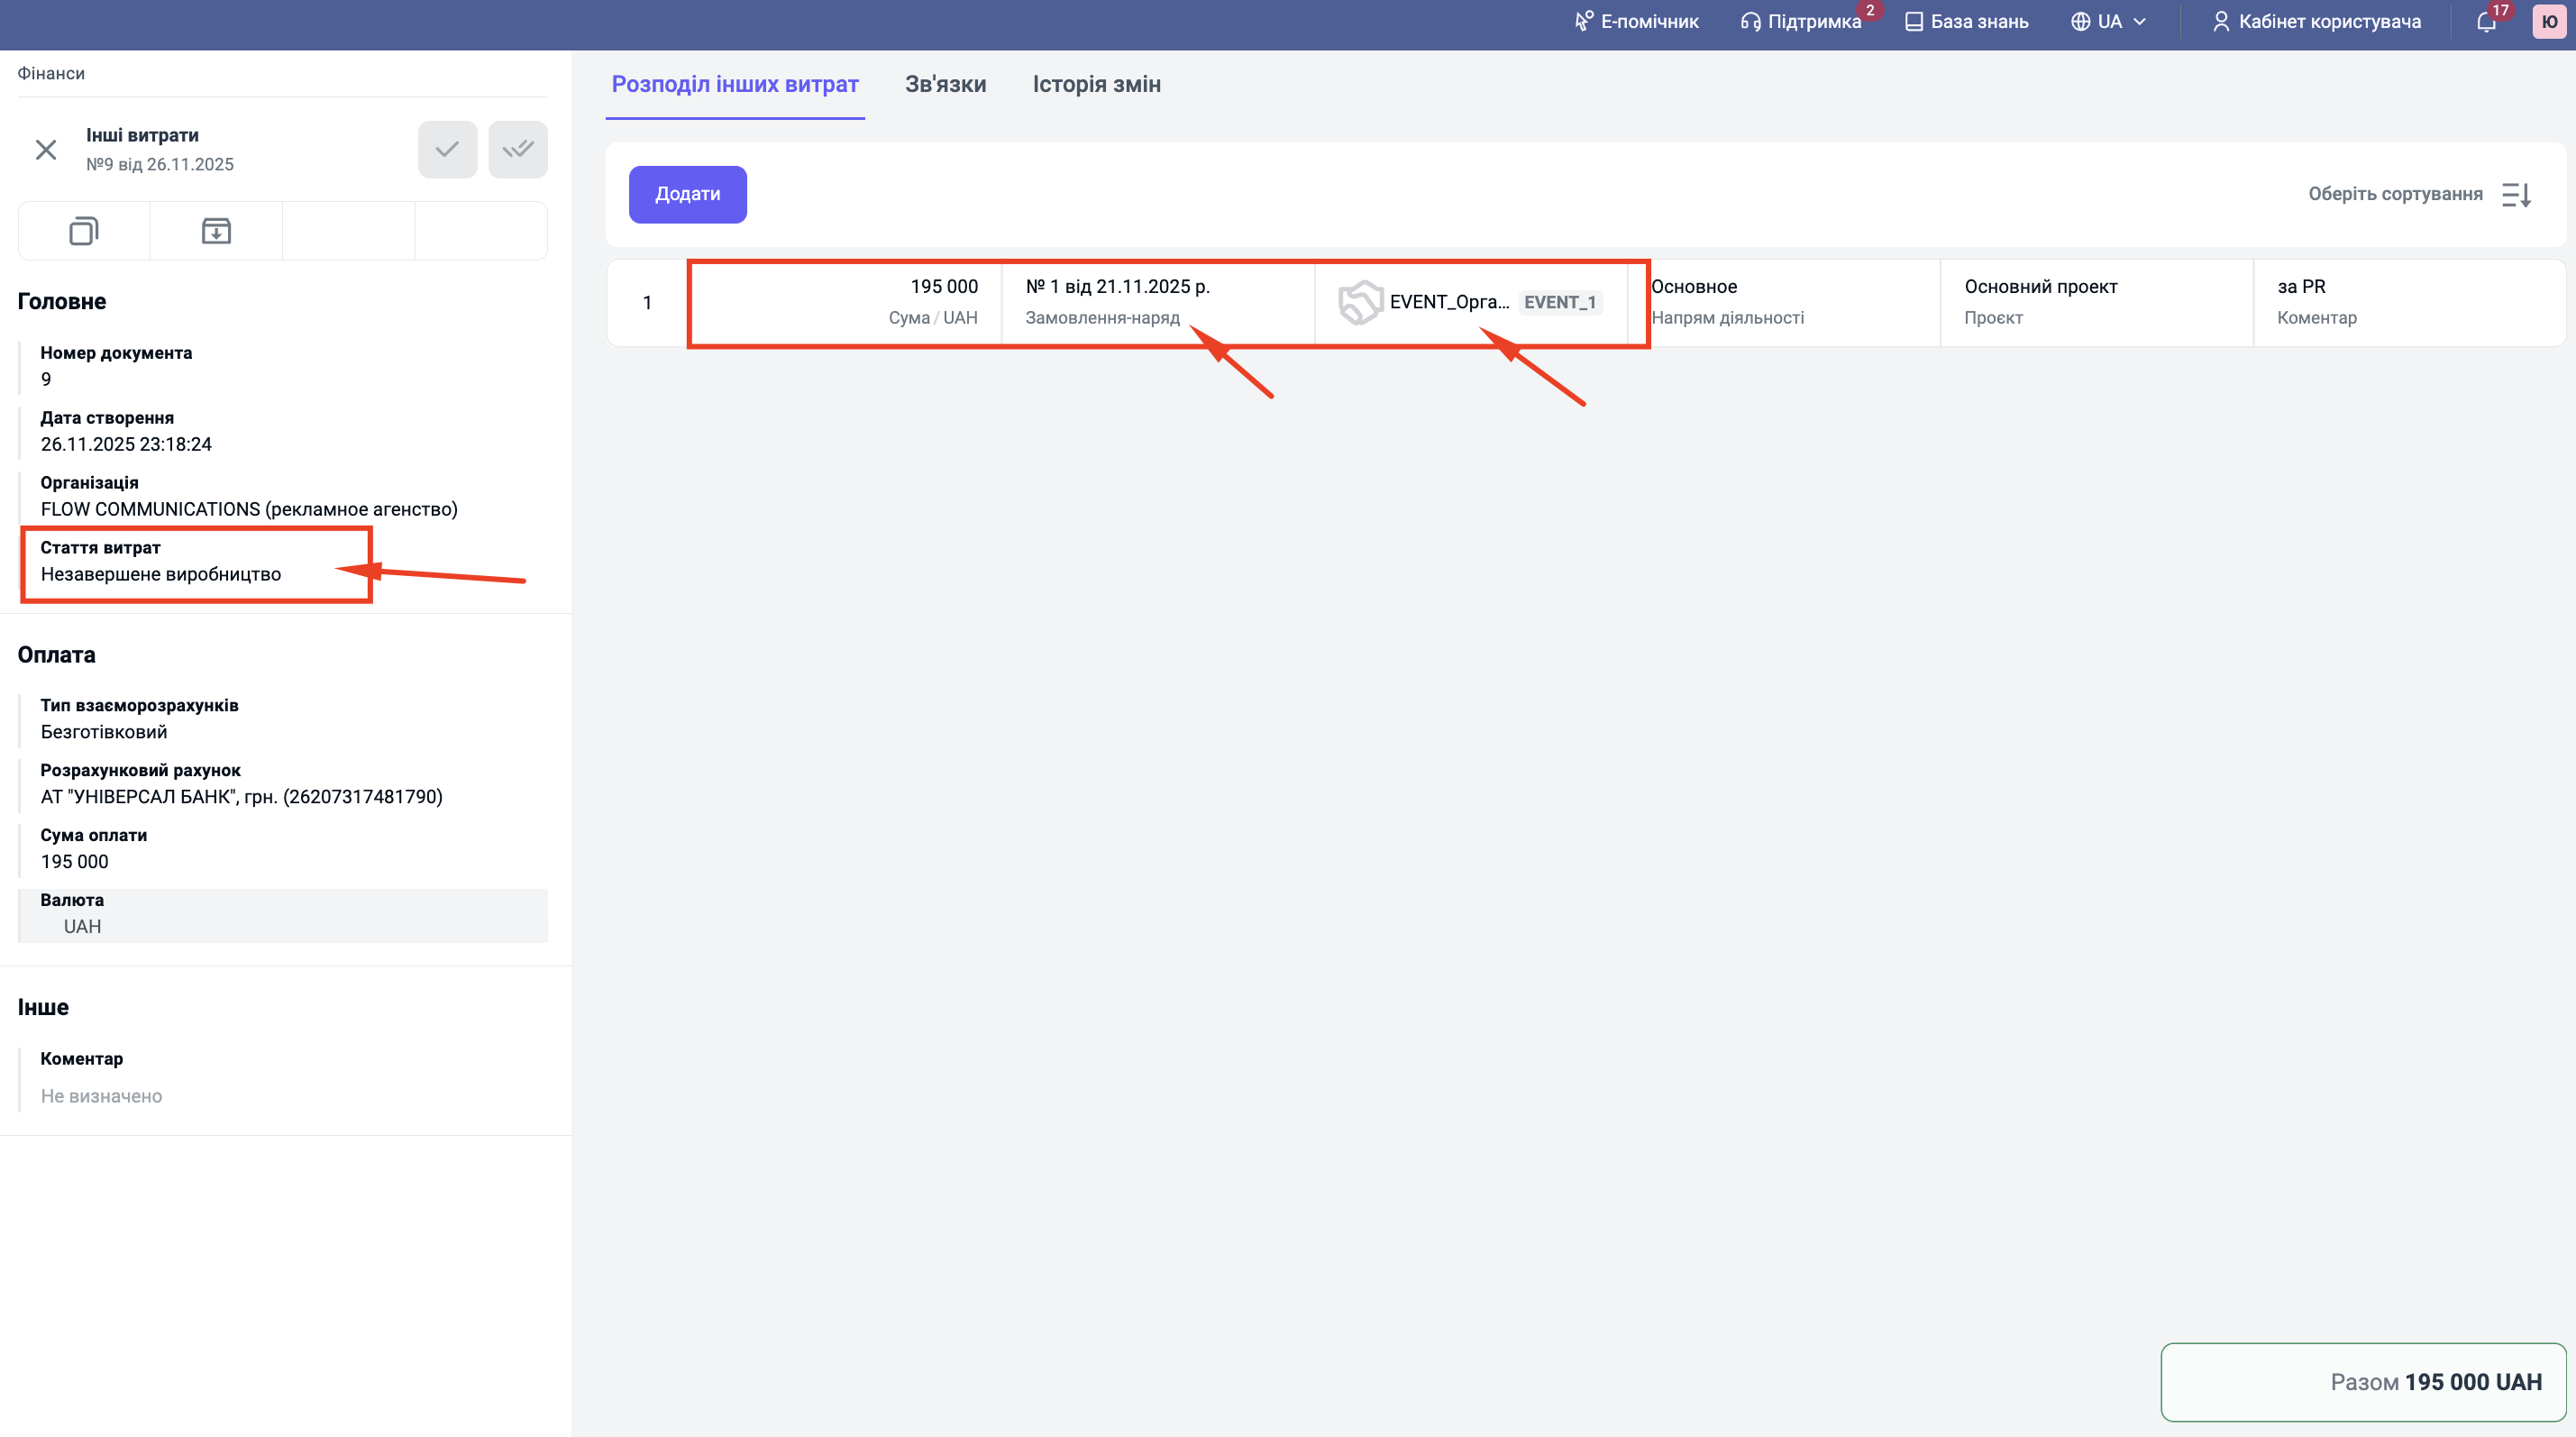This screenshot has width=2576, height=1437.
Task: Open the База знань link
Action: tap(1966, 22)
